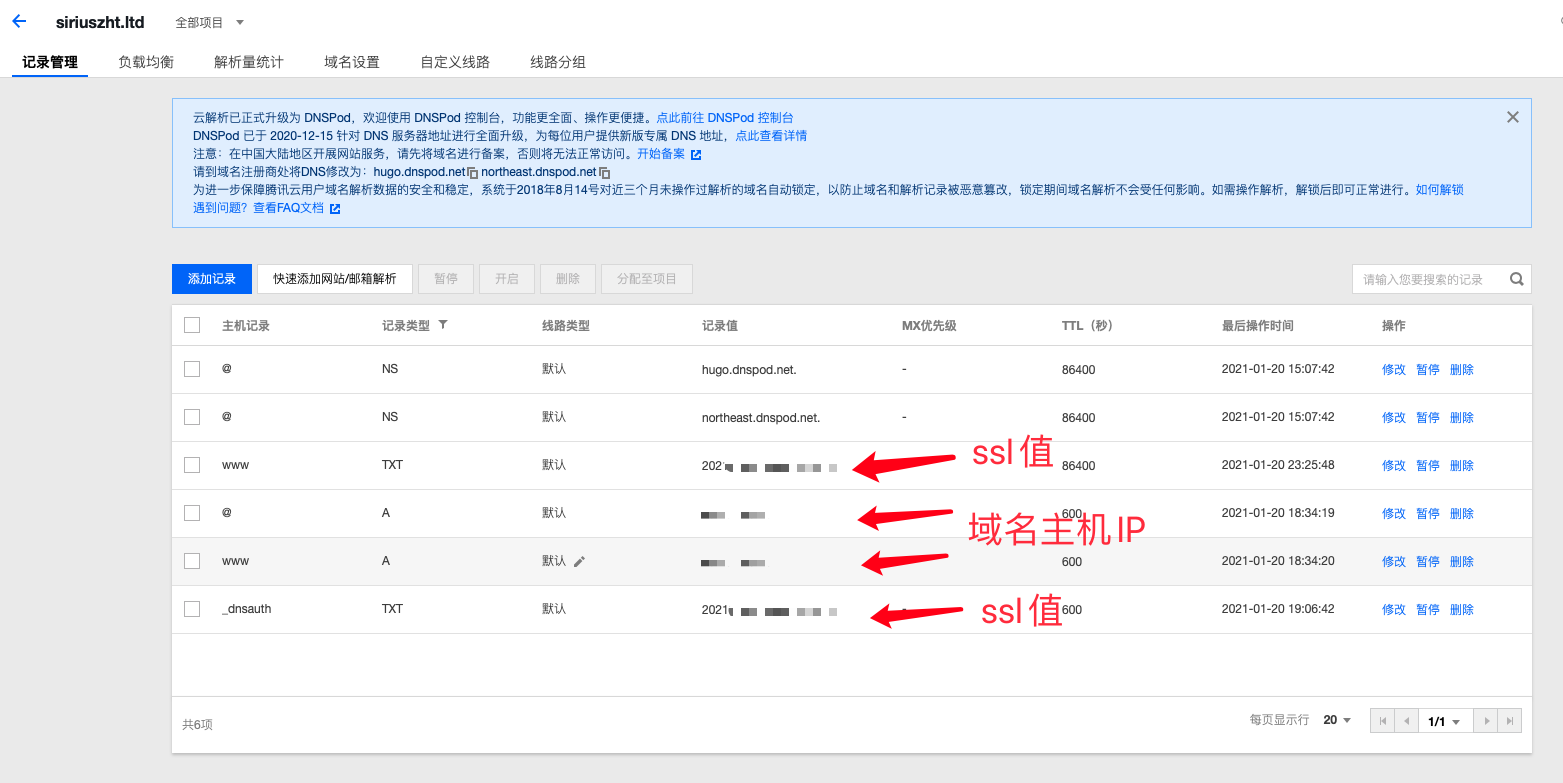Click the 开始备案 link
The width and height of the screenshot is (1563, 783).
pyautogui.click(x=661, y=154)
